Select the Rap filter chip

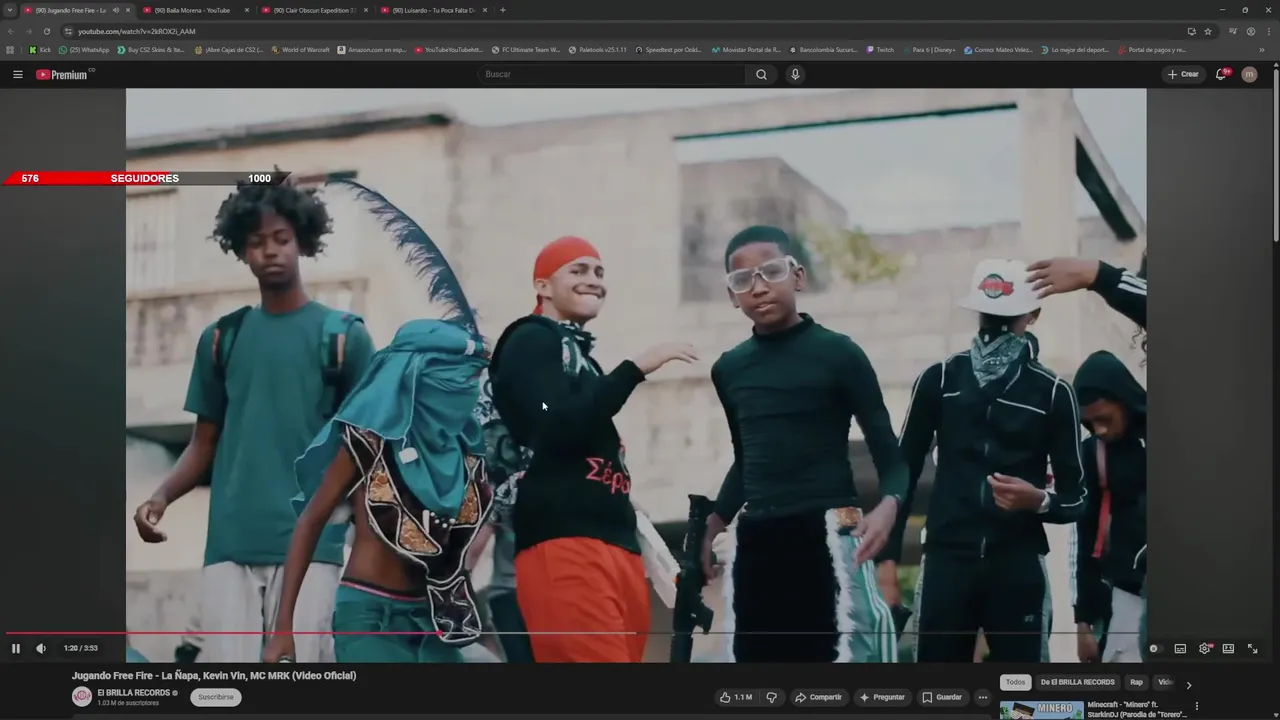pyautogui.click(x=1136, y=682)
